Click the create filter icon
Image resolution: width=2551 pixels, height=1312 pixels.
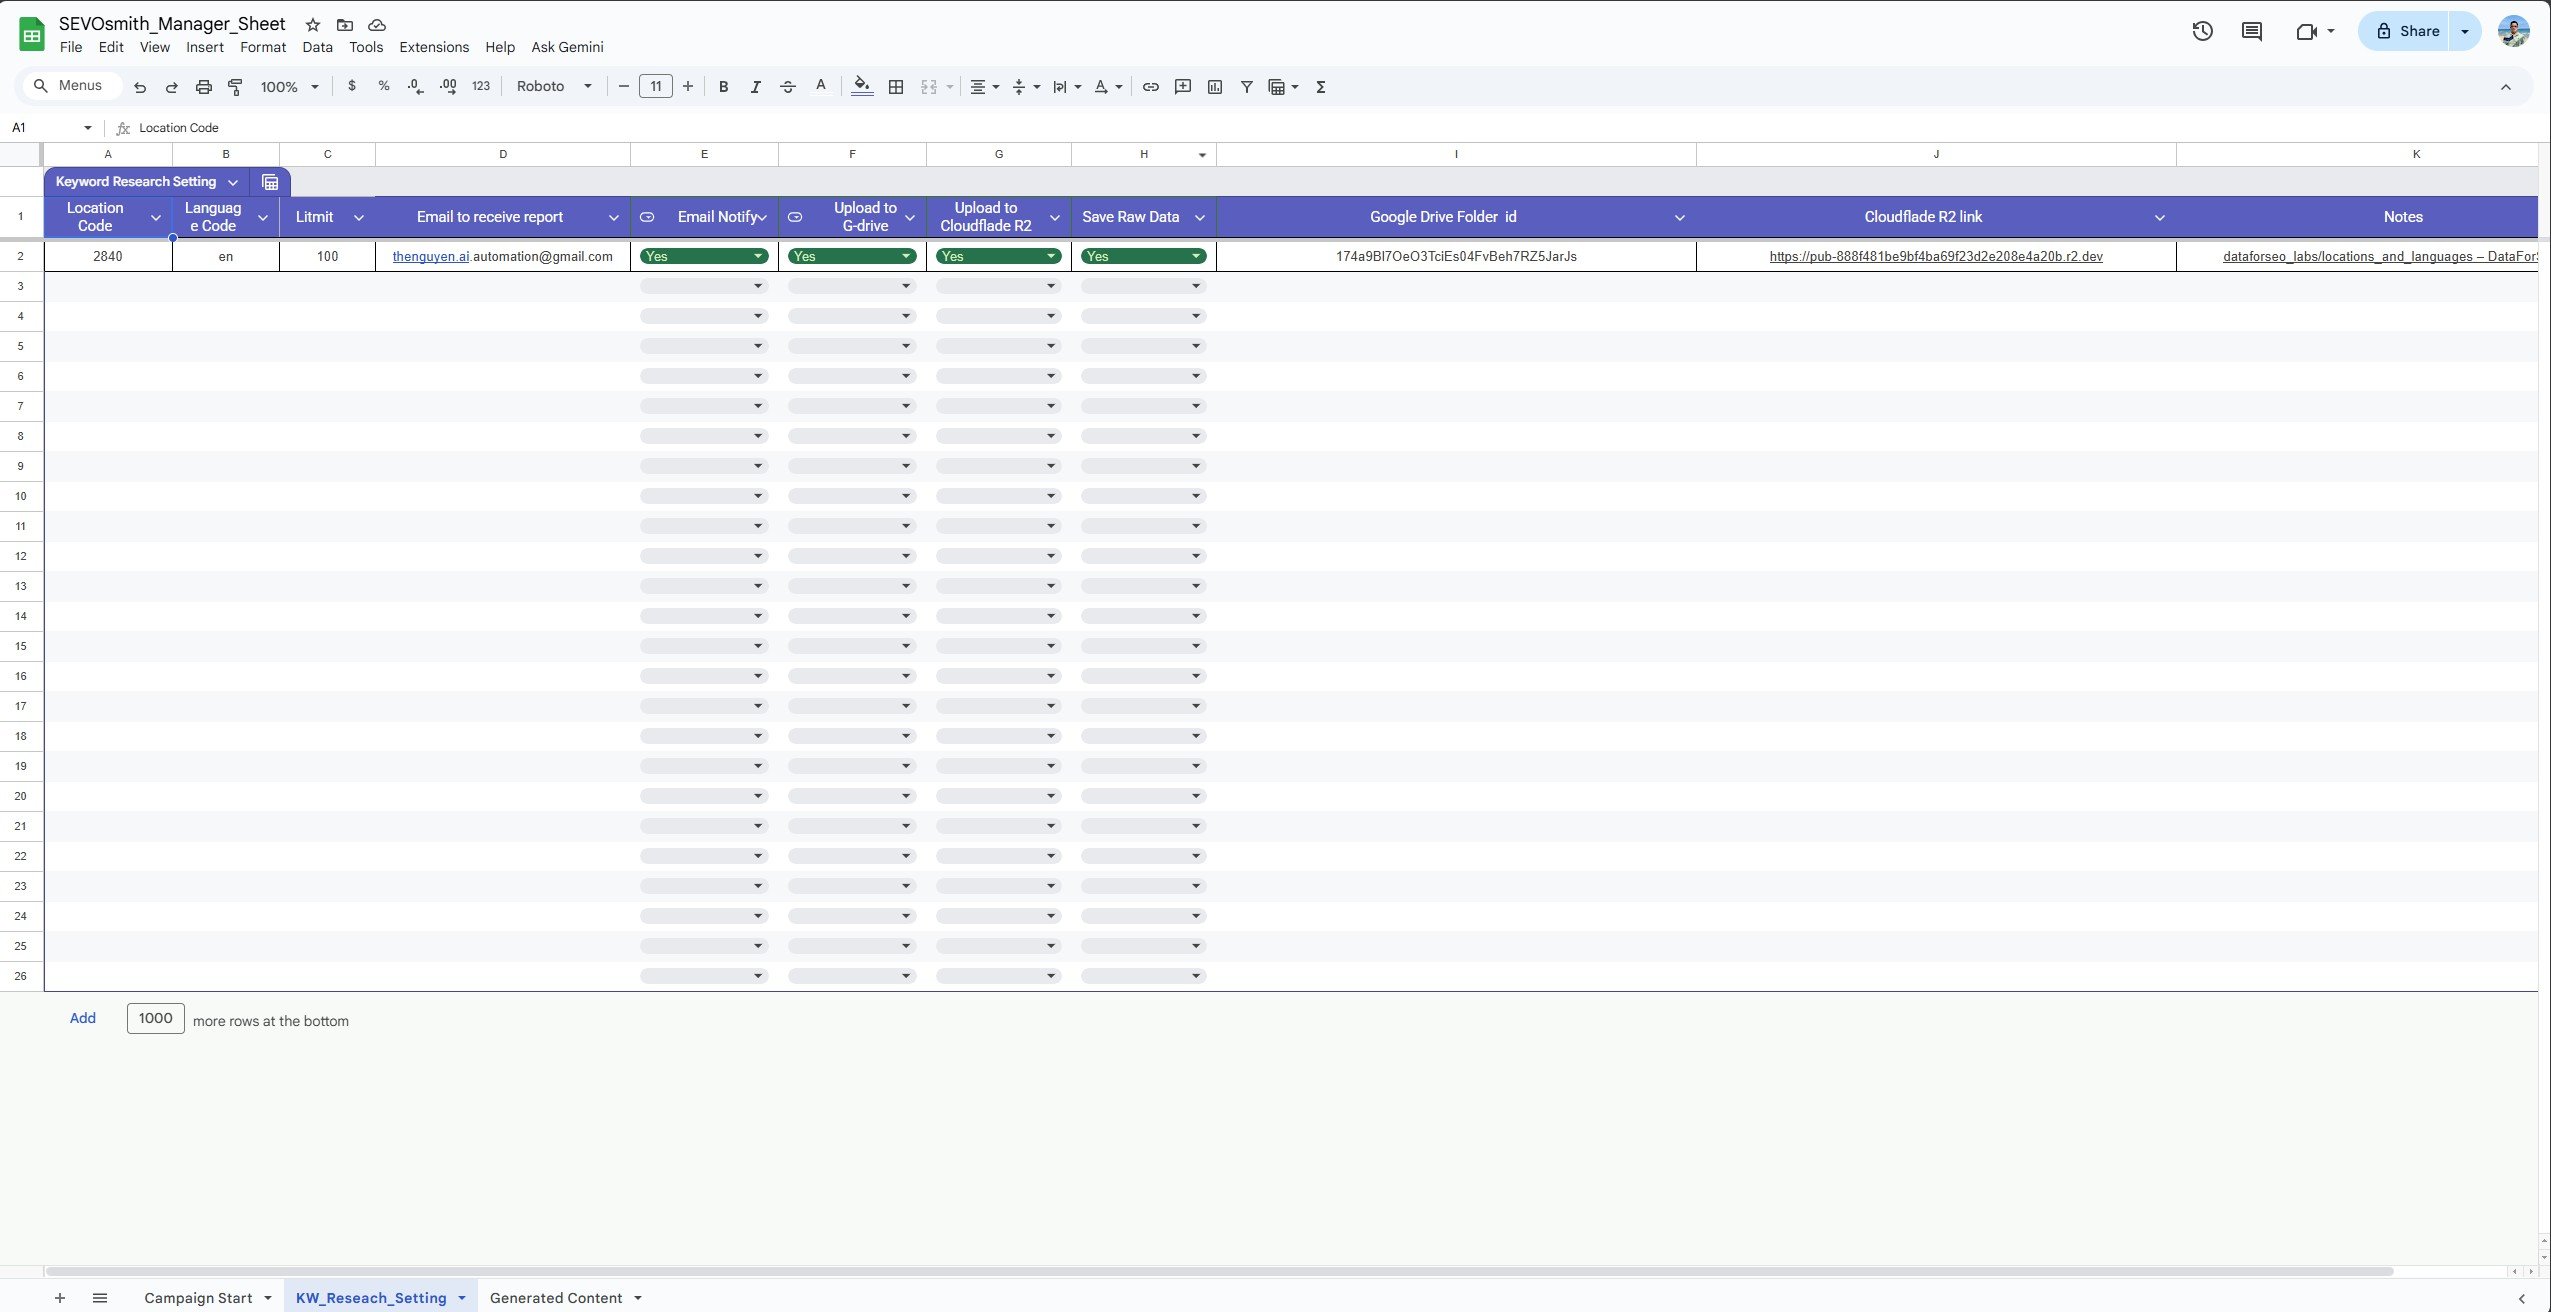(x=1246, y=87)
